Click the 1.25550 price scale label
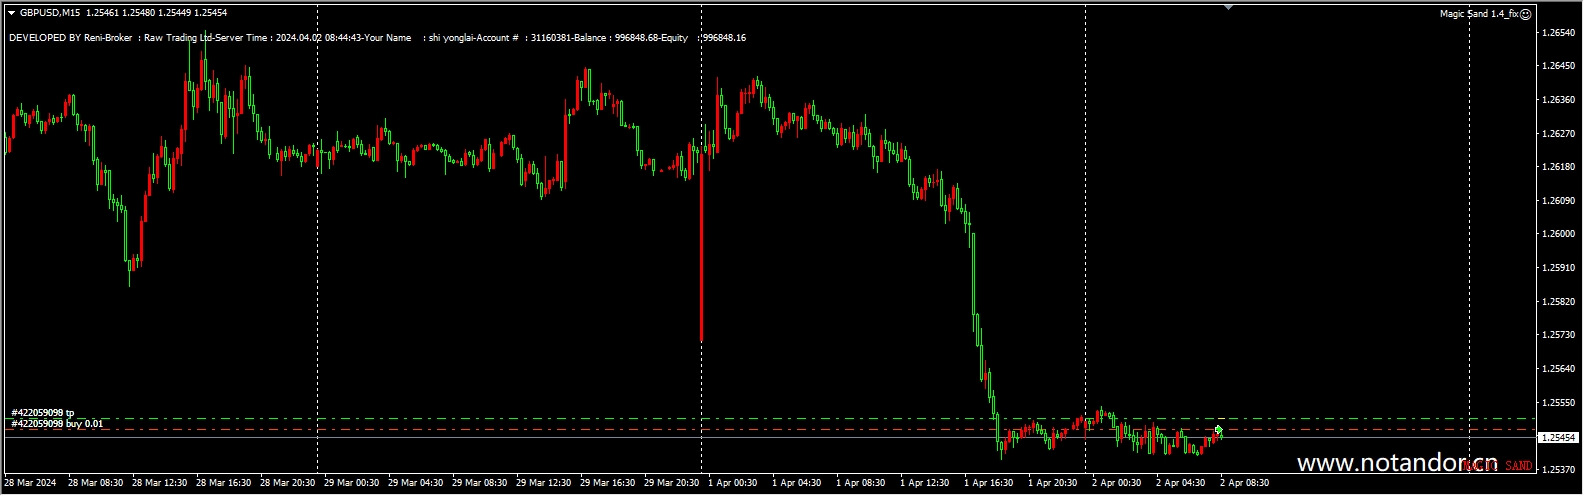The width and height of the screenshot is (1584, 496). coord(1559,402)
